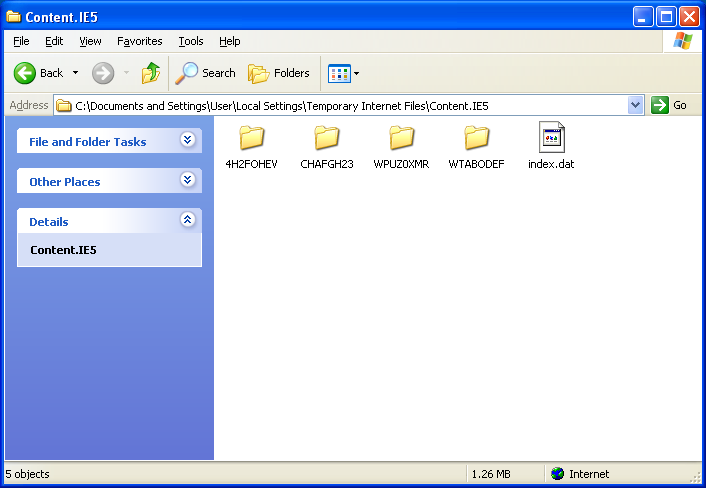This screenshot has height=488, width=706.
Task: Click the Back navigation arrow icon
Action: tap(25, 73)
